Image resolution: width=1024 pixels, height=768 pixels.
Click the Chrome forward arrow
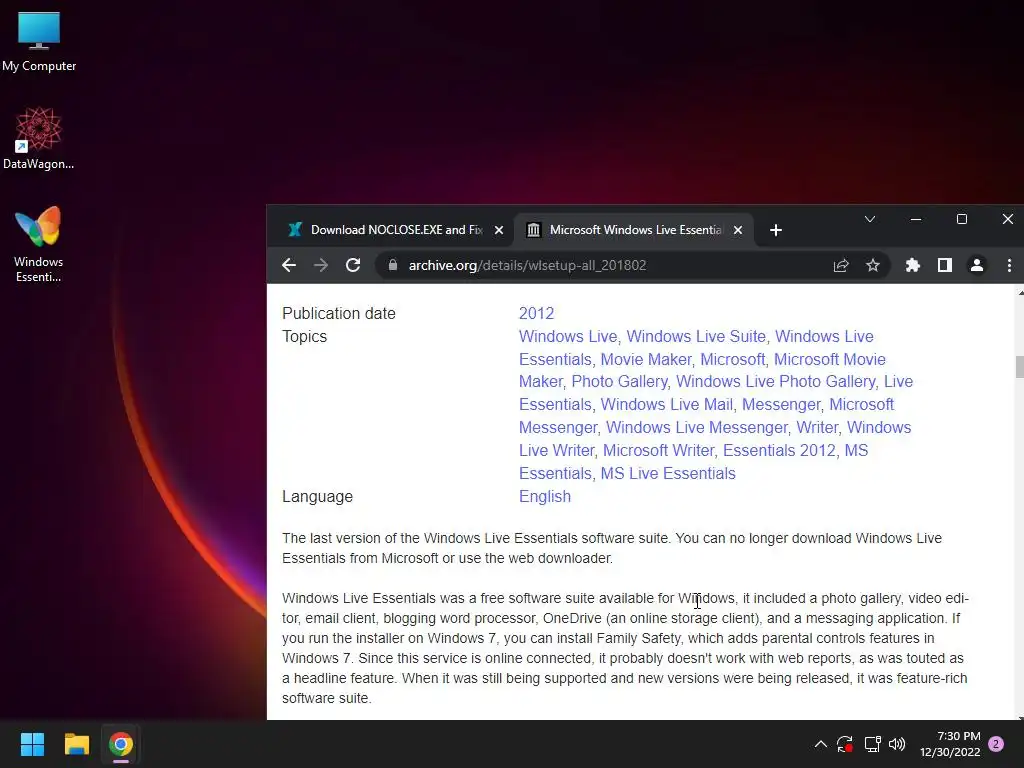coord(321,265)
